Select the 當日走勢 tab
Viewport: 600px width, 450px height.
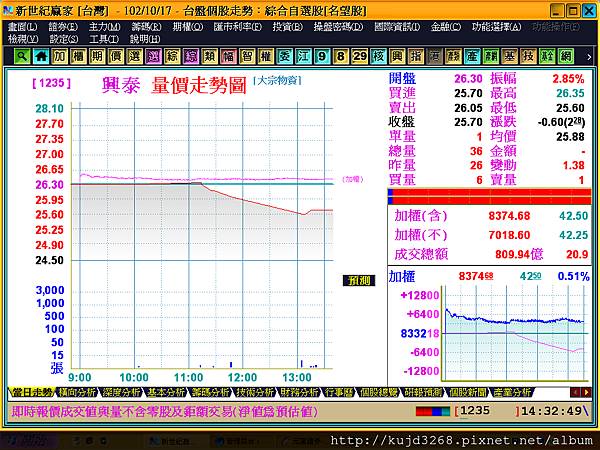[31, 392]
